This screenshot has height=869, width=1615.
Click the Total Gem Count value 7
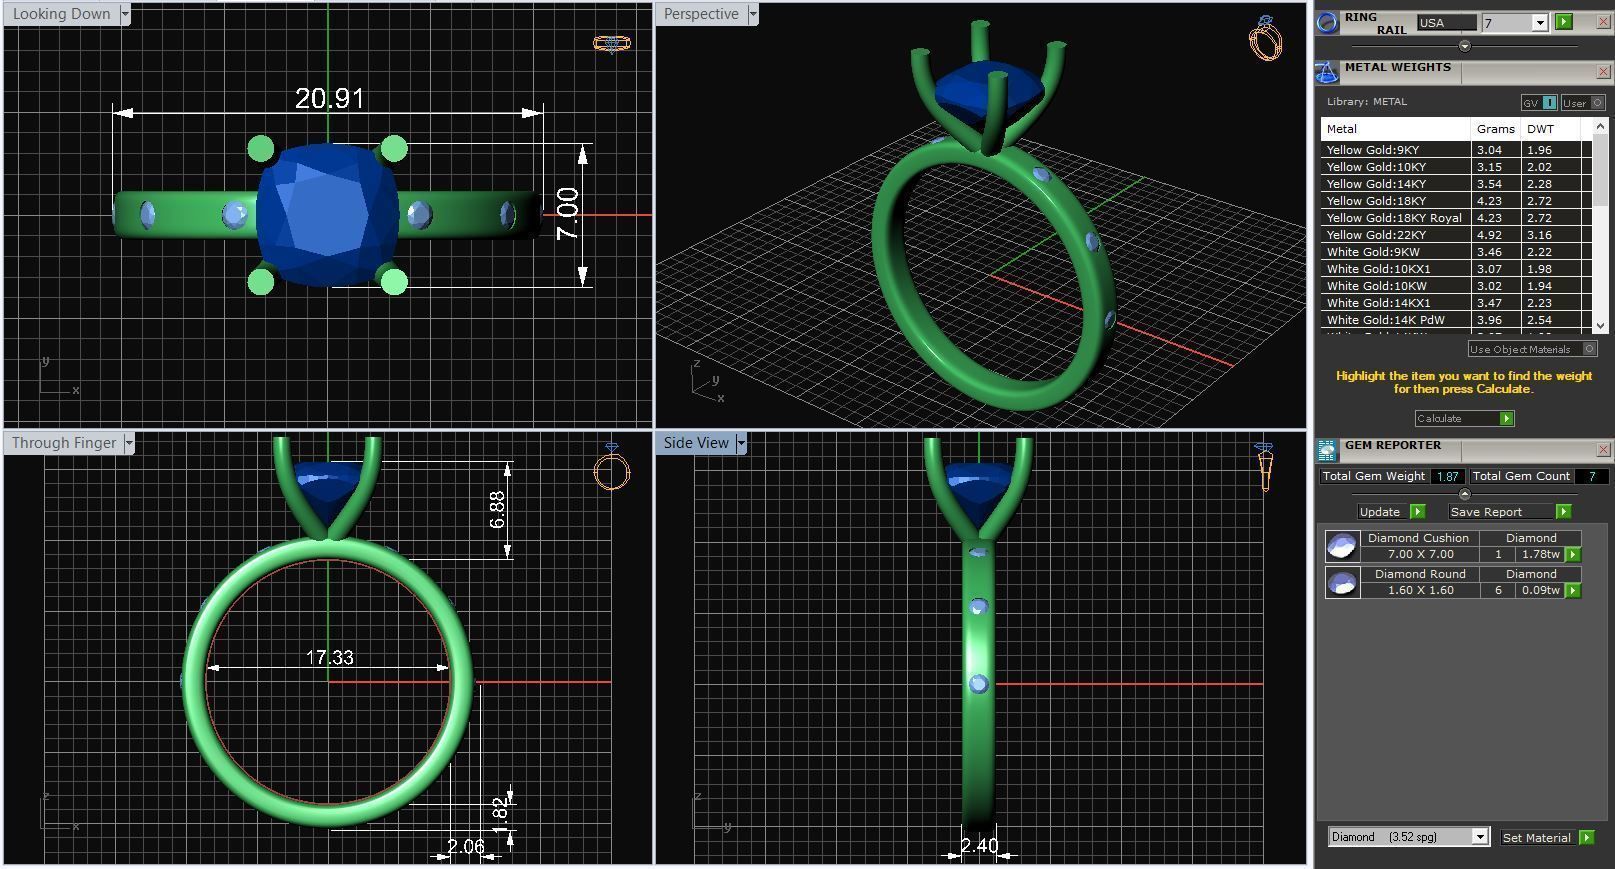[x=1591, y=476]
